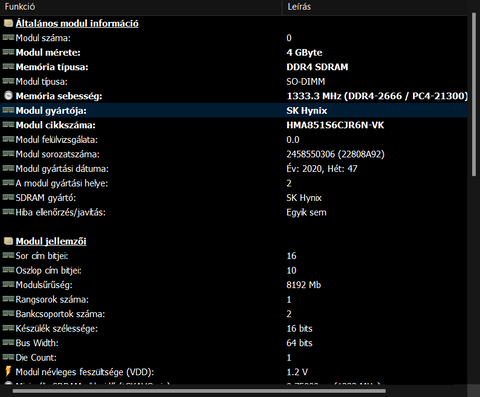The image size is (480, 397).
Task: Select the Modul száma row label
Action: tap(43, 38)
